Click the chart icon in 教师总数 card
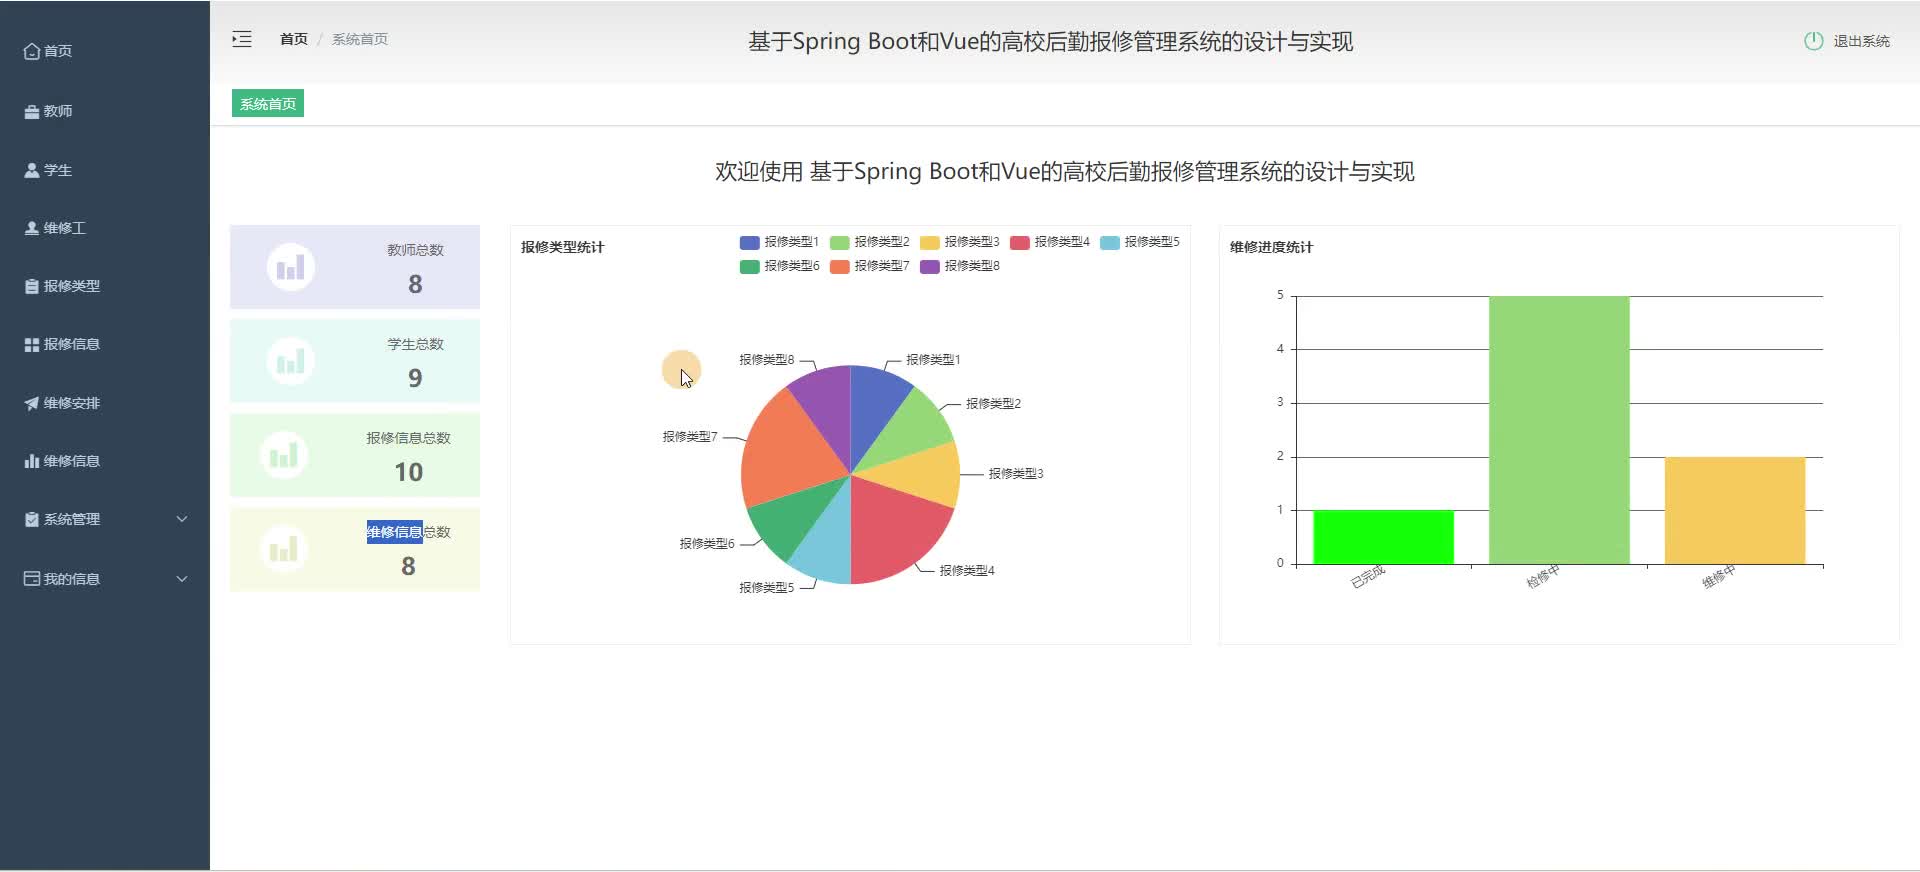The height and width of the screenshot is (872, 1920). (x=291, y=267)
